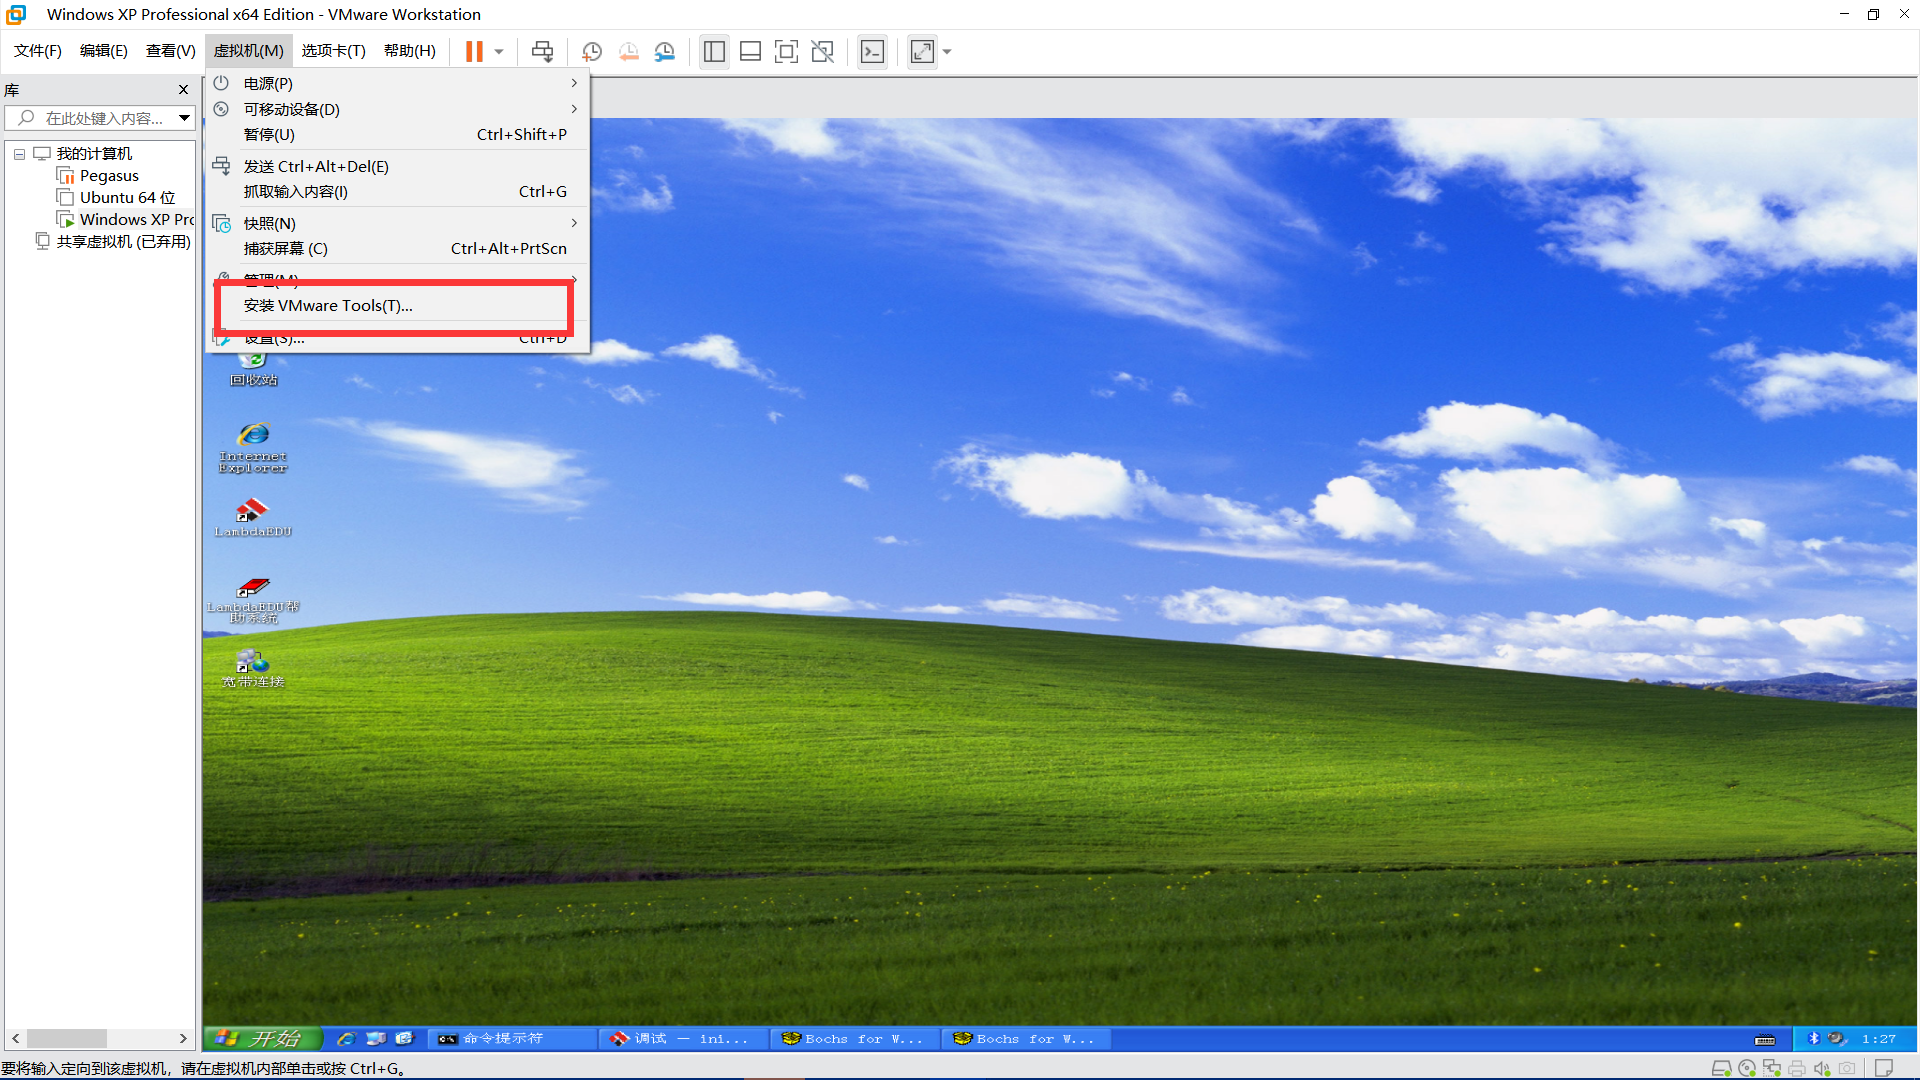Click the XP 开始 Start button

tap(262, 1038)
